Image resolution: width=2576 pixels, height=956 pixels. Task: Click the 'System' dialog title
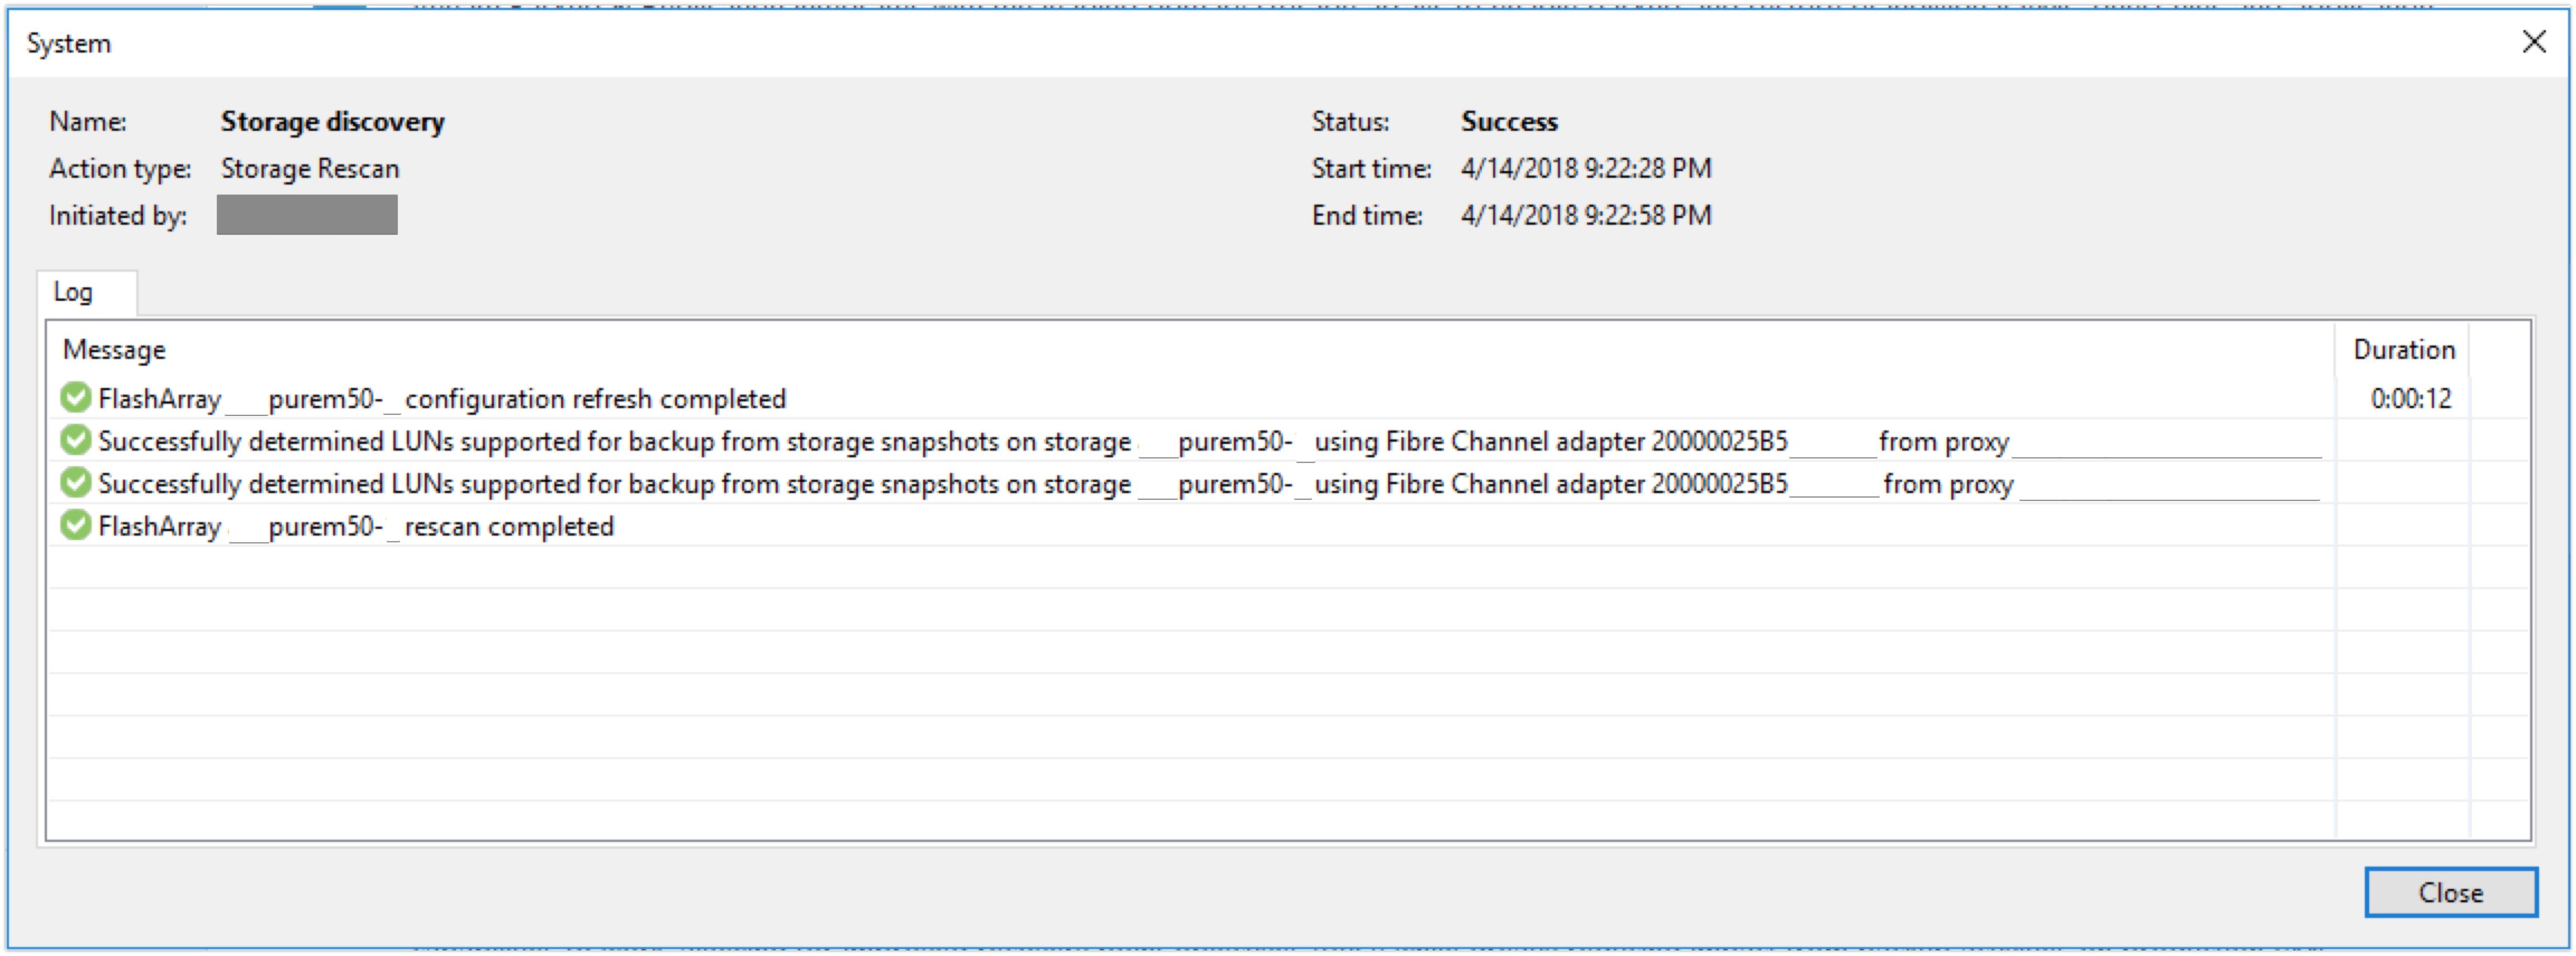tap(68, 44)
